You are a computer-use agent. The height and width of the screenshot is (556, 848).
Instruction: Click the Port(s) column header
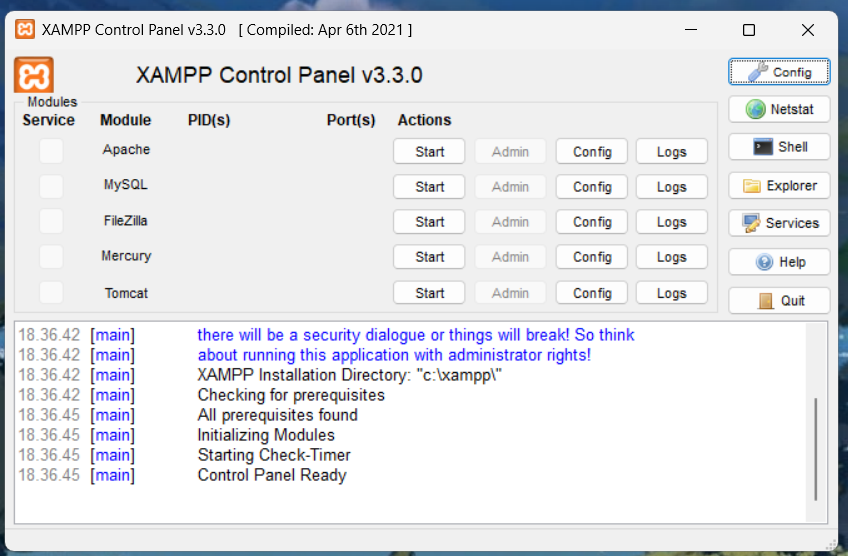tap(350, 120)
